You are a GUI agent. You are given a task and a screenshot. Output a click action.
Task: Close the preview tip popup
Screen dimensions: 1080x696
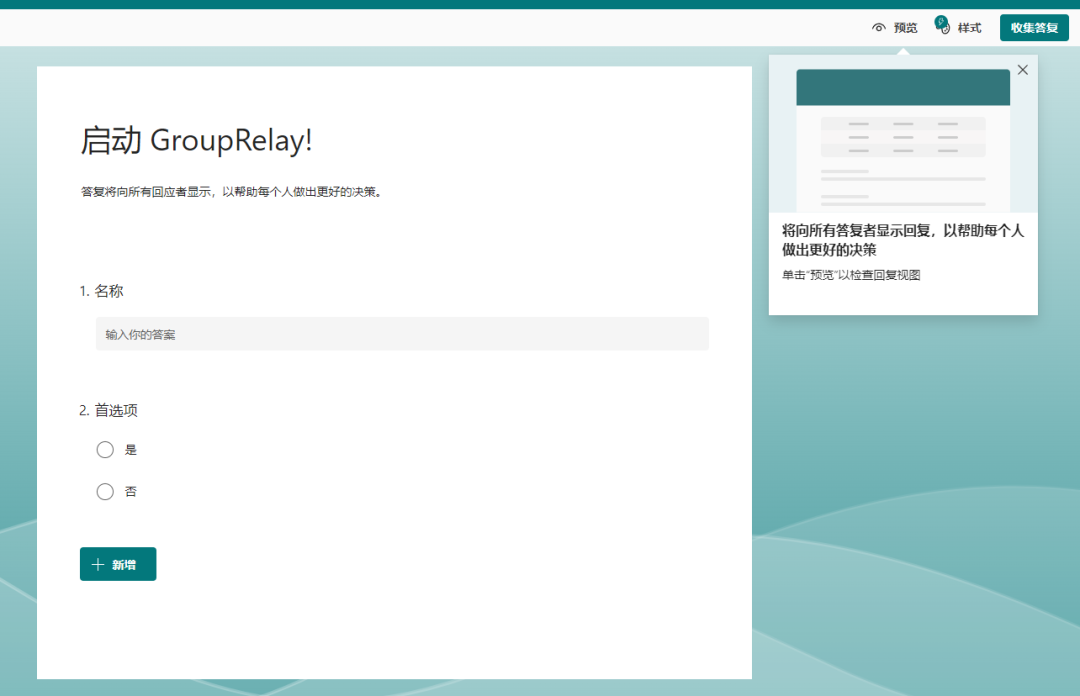[x=1023, y=70]
